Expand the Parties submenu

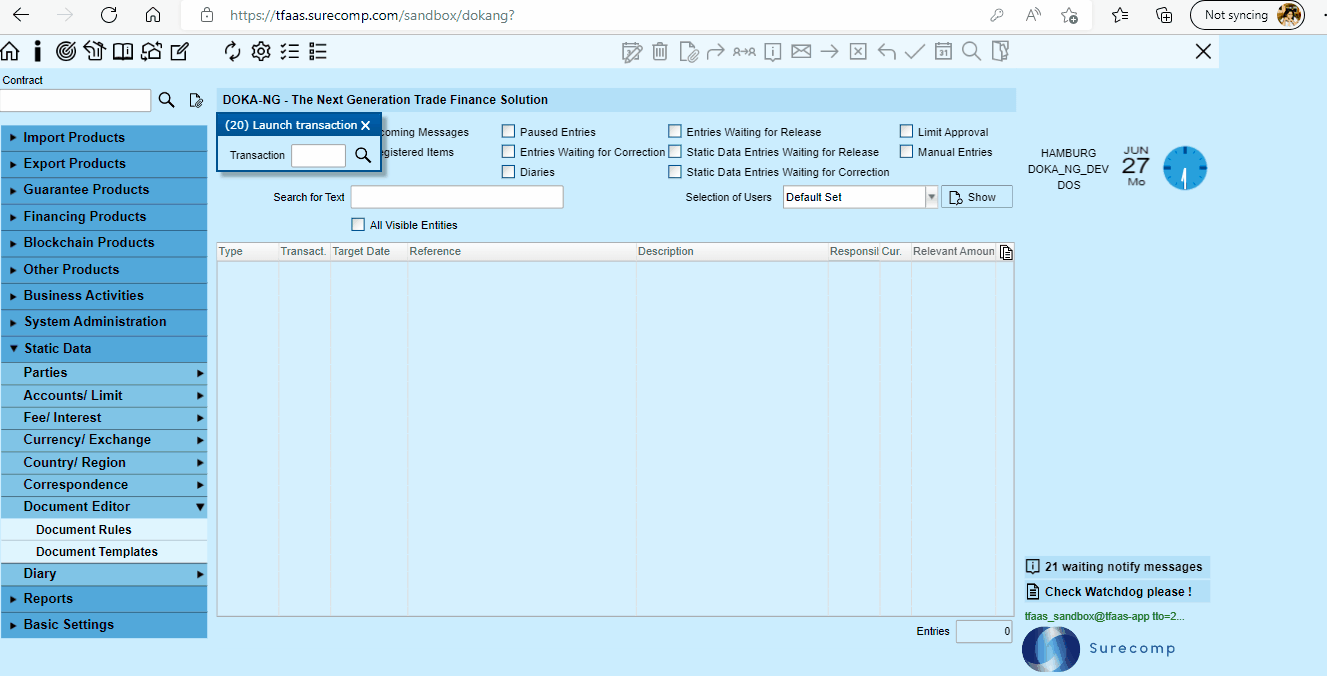(104, 373)
